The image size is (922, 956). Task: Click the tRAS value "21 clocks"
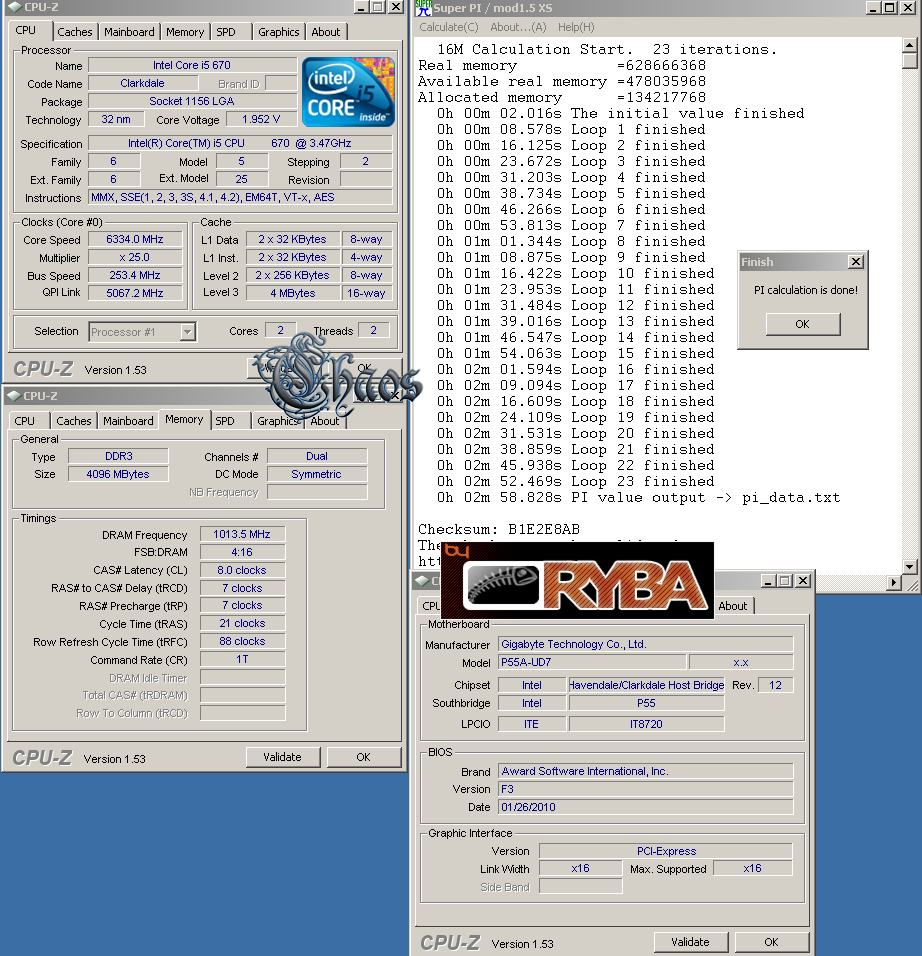coord(242,623)
